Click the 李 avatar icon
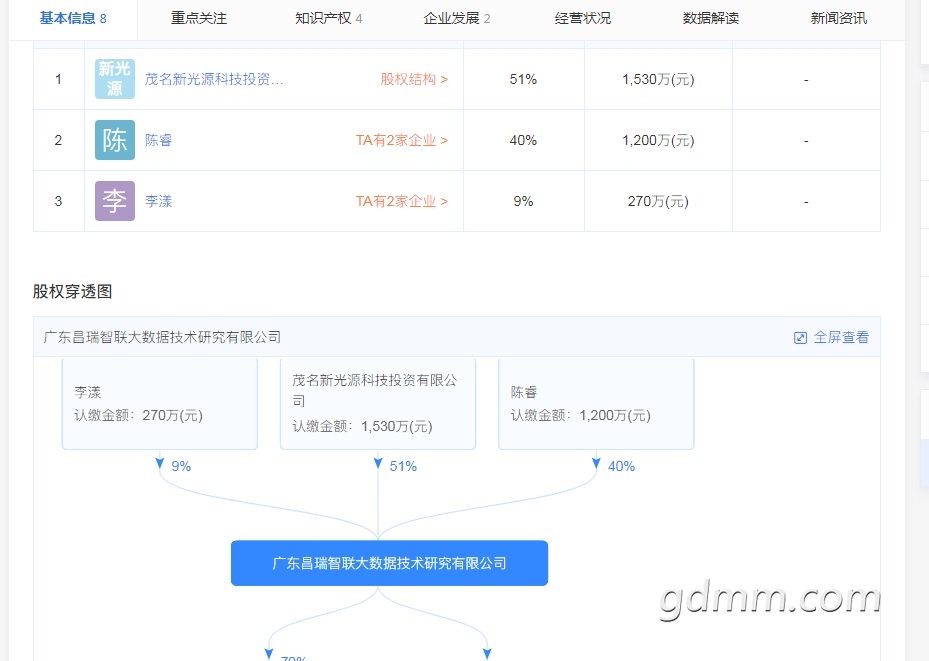929x661 pixels. coord(115,201)
